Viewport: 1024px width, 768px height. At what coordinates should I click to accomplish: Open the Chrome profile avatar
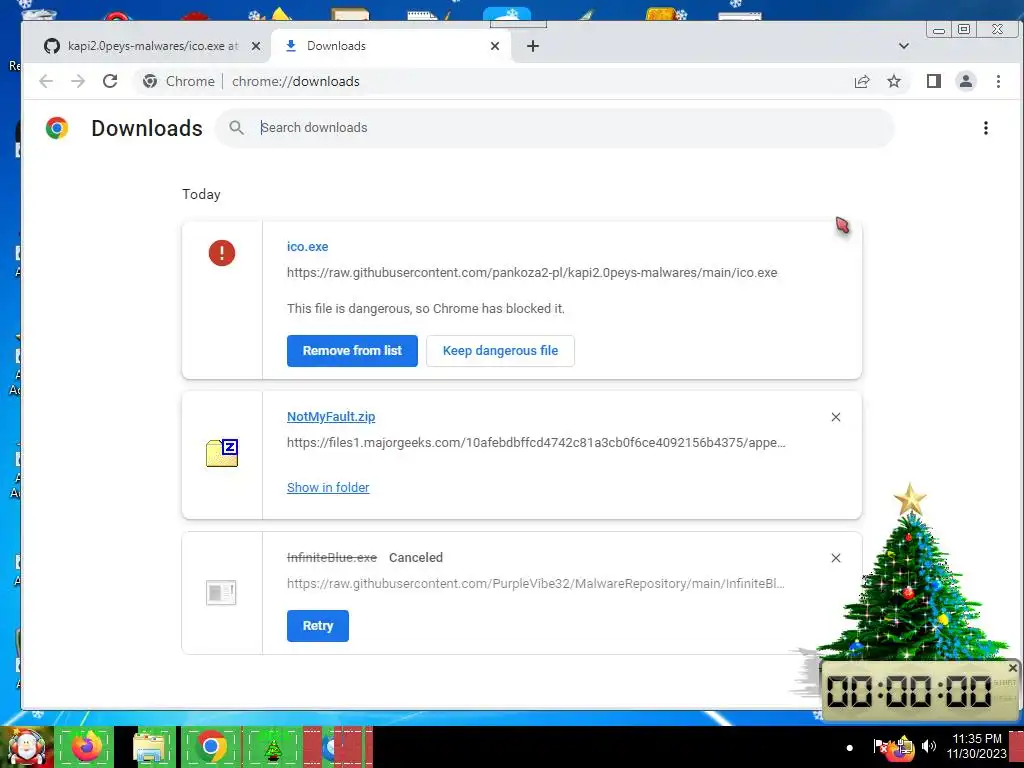(x=965, y=81)
